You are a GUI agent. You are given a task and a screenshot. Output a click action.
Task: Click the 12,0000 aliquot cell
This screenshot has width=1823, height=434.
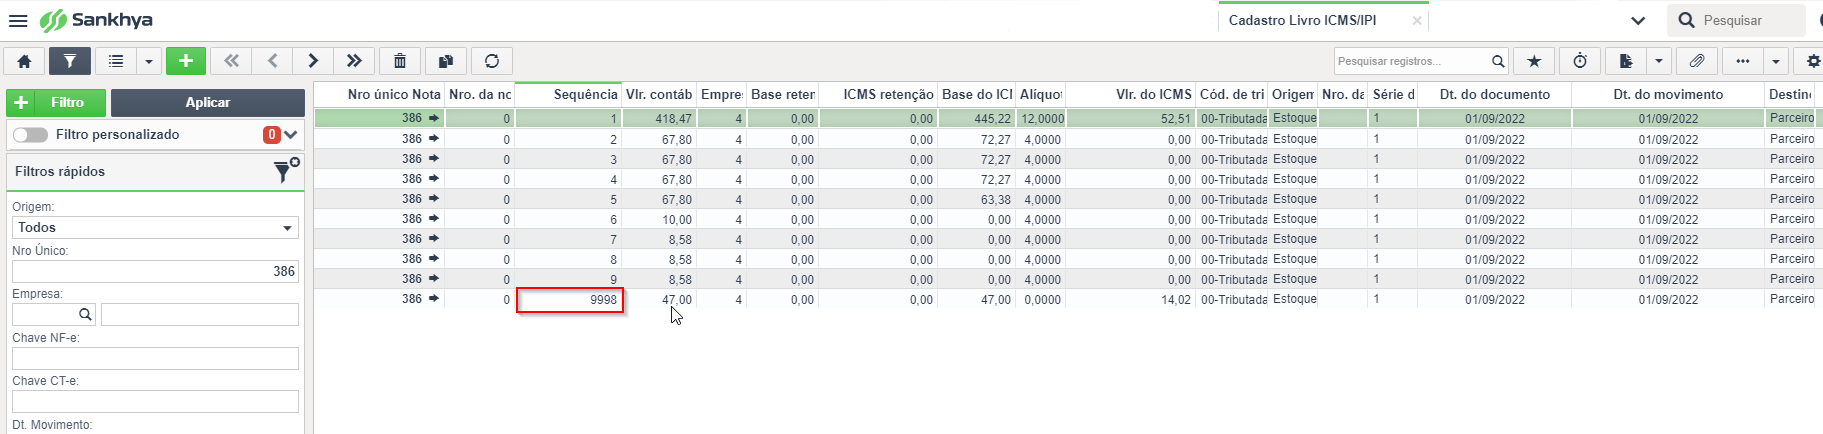pos(1041,119)
